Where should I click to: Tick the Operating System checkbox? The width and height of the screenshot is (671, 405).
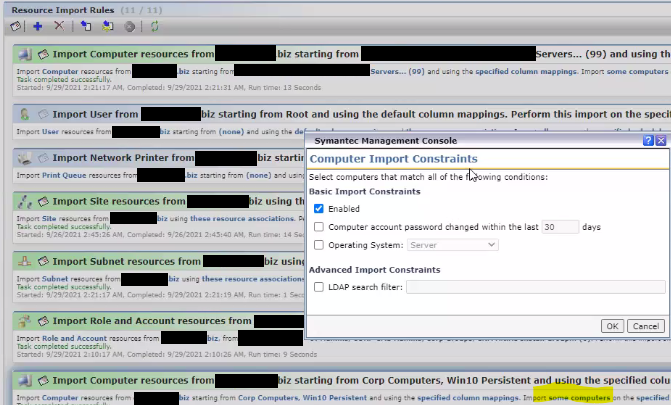(318, 245)
